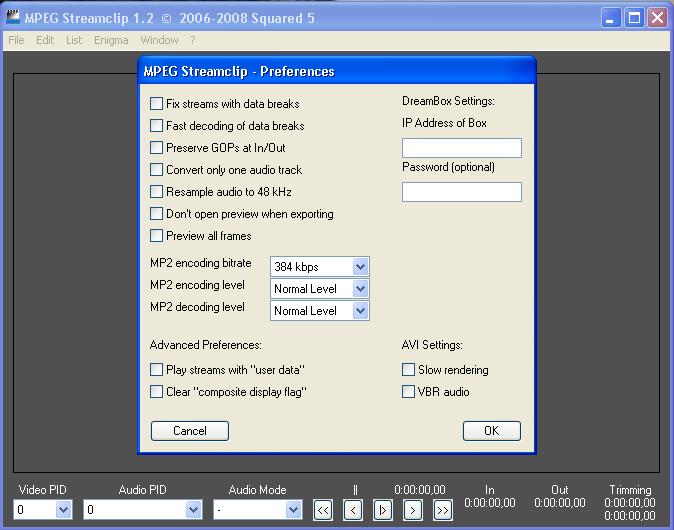Expand the MP2 encoding level dropdown

point(320,288)
